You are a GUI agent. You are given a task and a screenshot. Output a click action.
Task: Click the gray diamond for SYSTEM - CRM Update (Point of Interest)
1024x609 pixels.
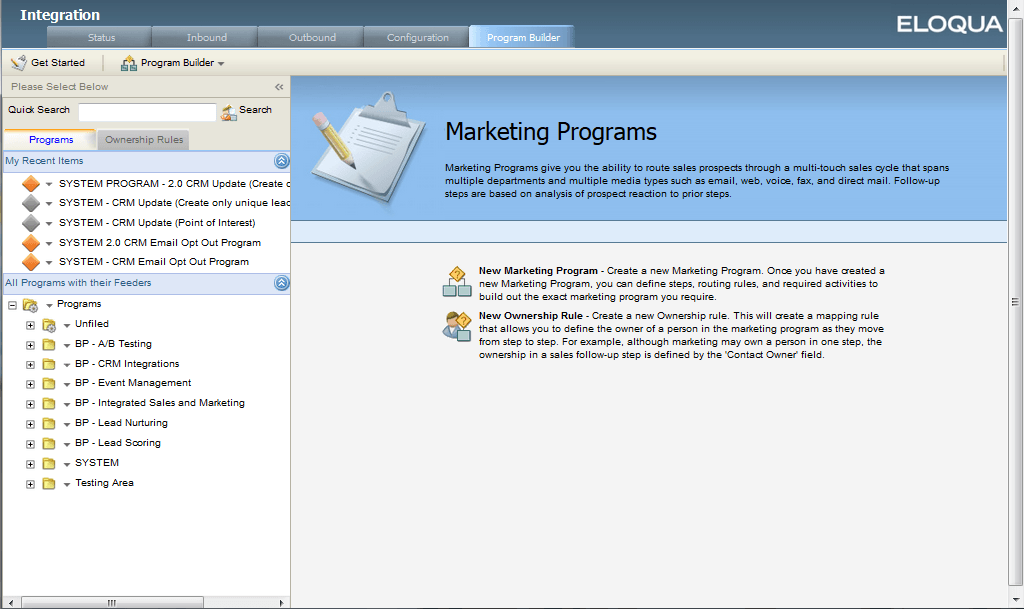tap(30, 222)
